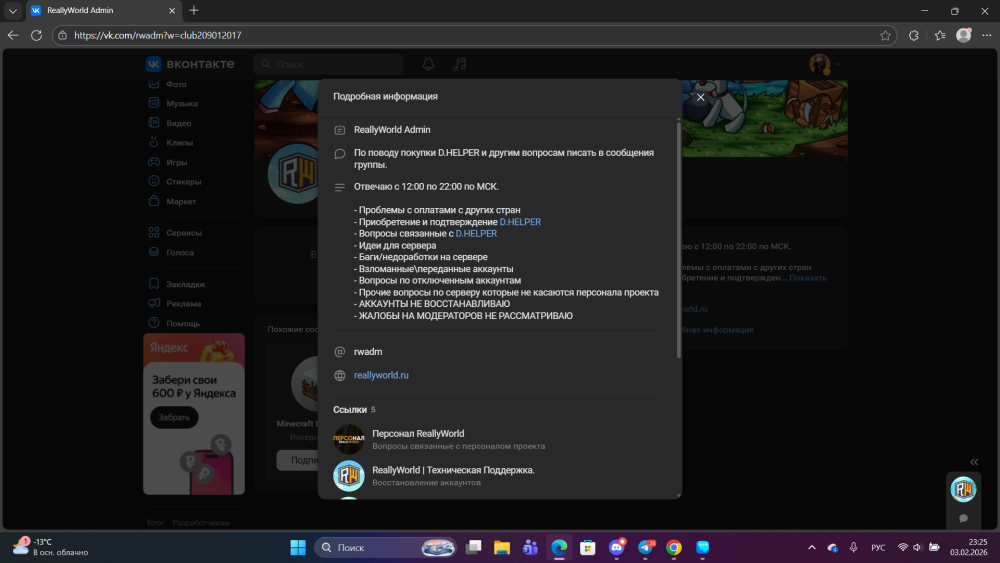Open Игры in the VK sidebar

pyautogui.click(x=177, y=163)
